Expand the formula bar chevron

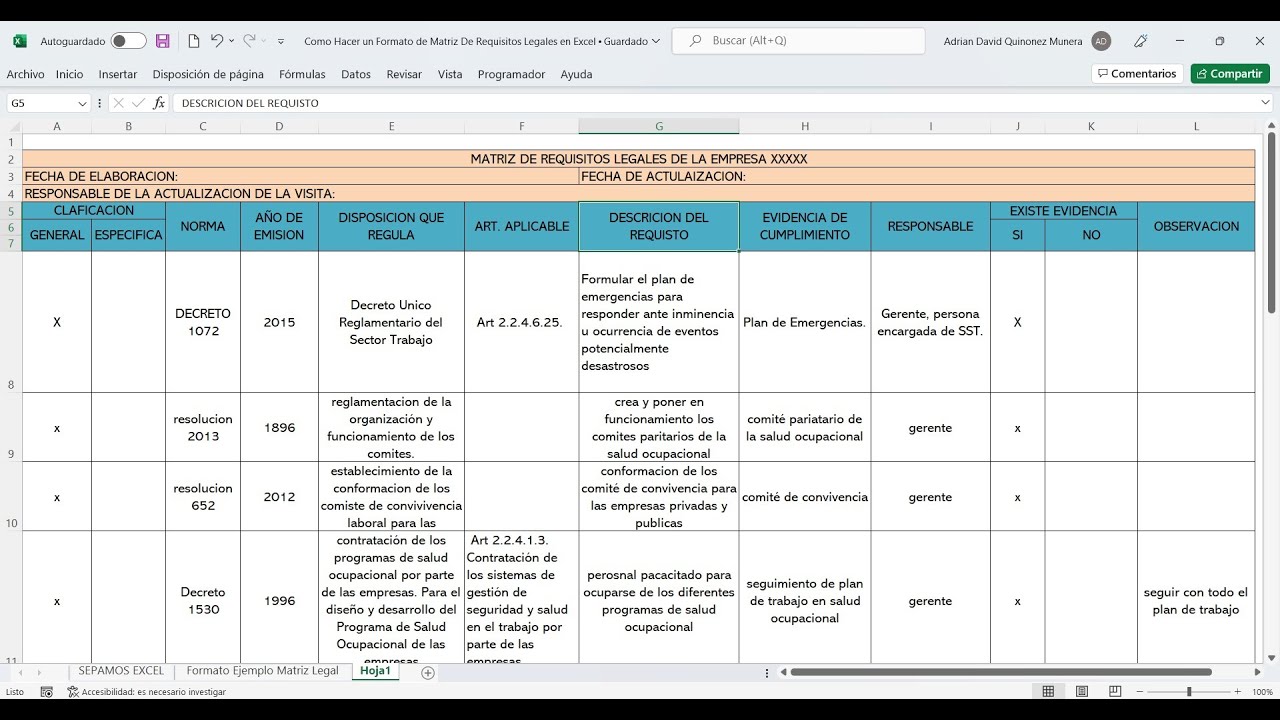click(1266, 102)
